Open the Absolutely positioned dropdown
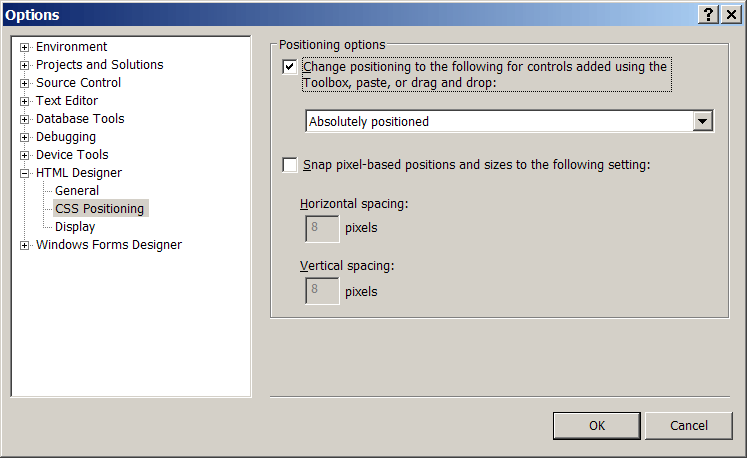Screen dimensions: 747x458 pos(703,121)
